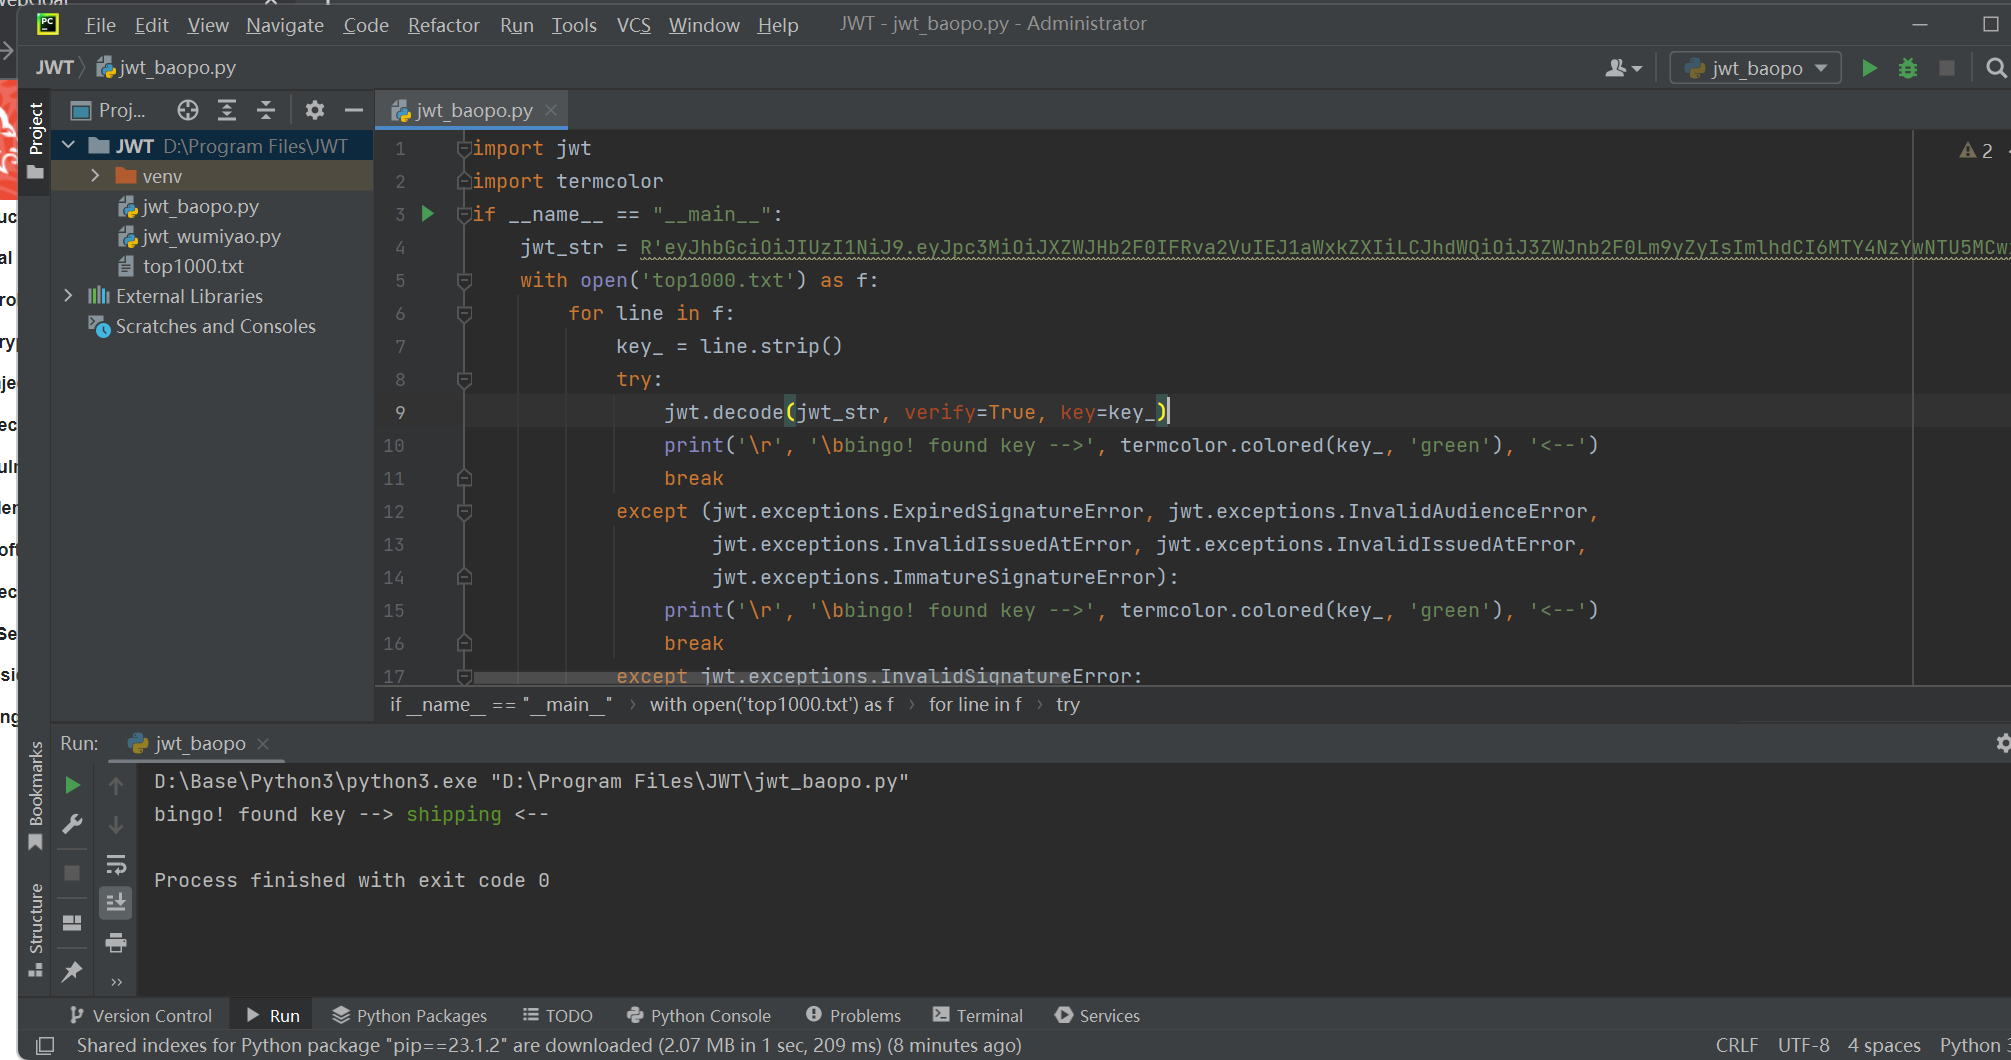Open Project panel settings gear
This screenshot has width=2011, height=1060.
[x=315, y=110]
